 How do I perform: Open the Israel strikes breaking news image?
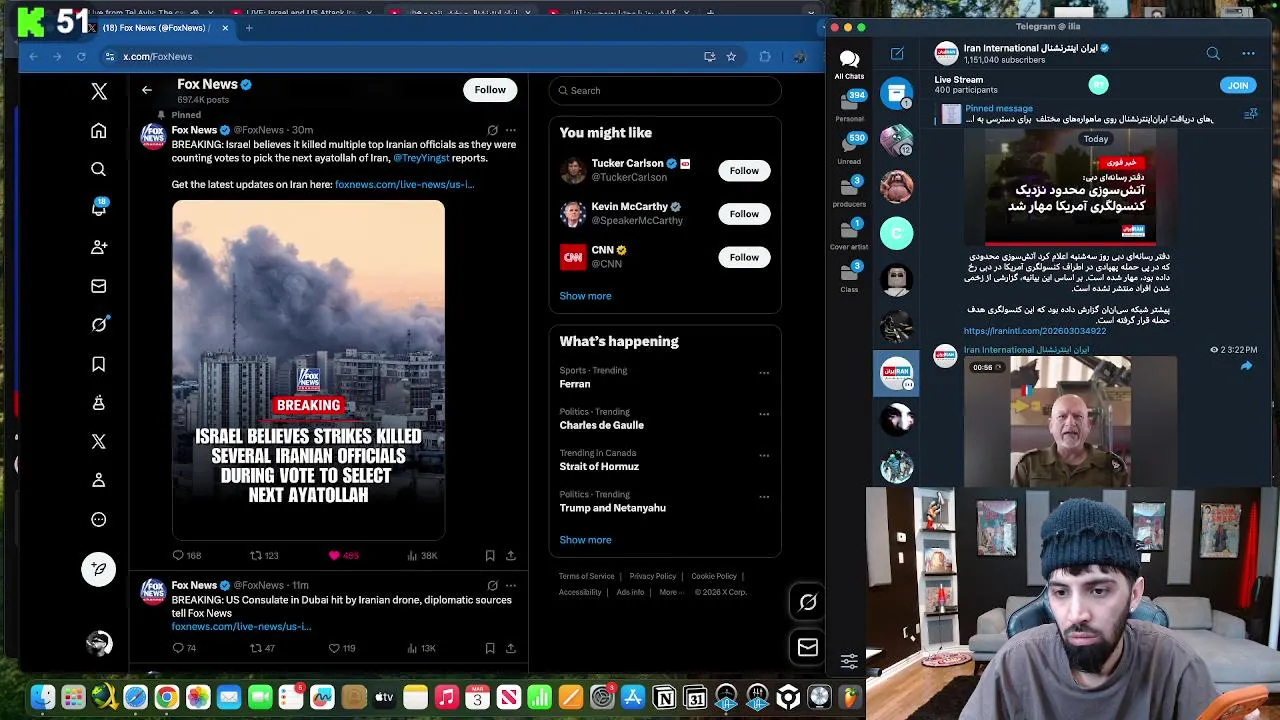[308, 370]
